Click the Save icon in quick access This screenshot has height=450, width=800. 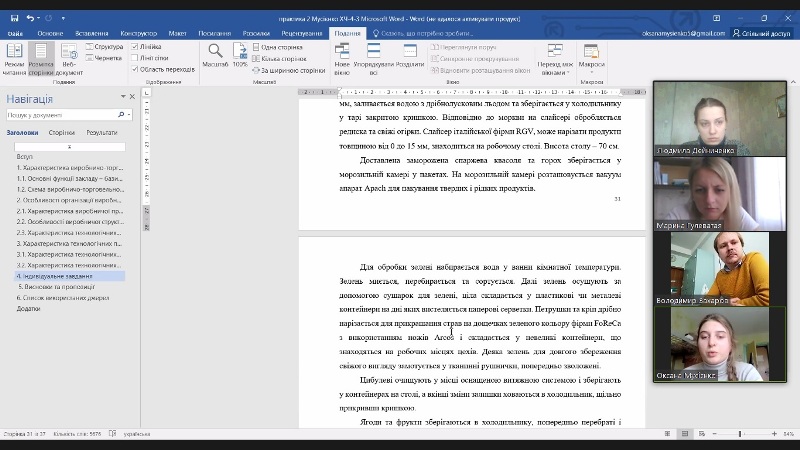point(14,18)
